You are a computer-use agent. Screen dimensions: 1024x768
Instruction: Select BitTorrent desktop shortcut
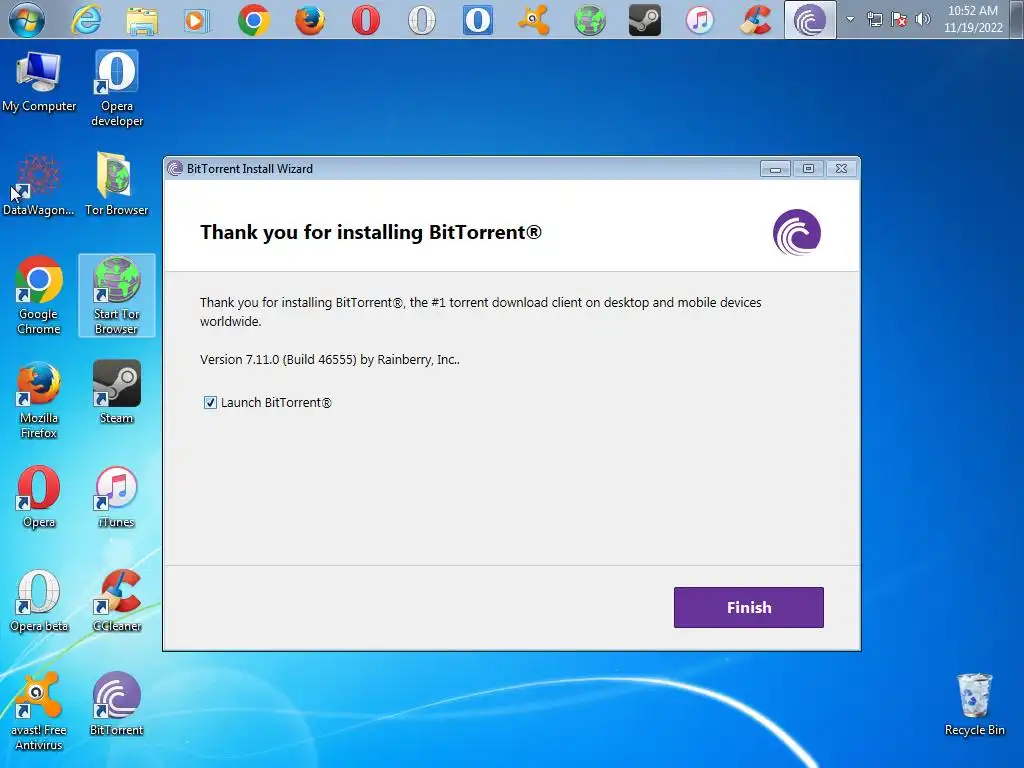117,704
